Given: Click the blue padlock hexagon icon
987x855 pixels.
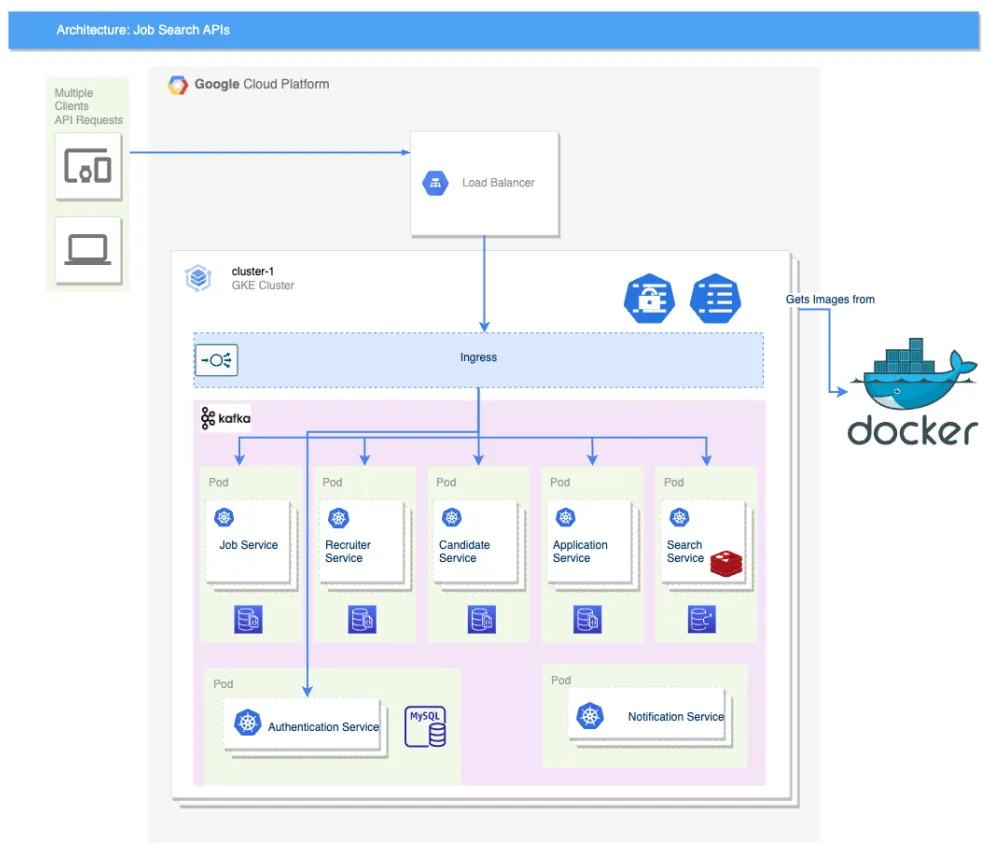Looking at the screenshot, I should 648,298.
